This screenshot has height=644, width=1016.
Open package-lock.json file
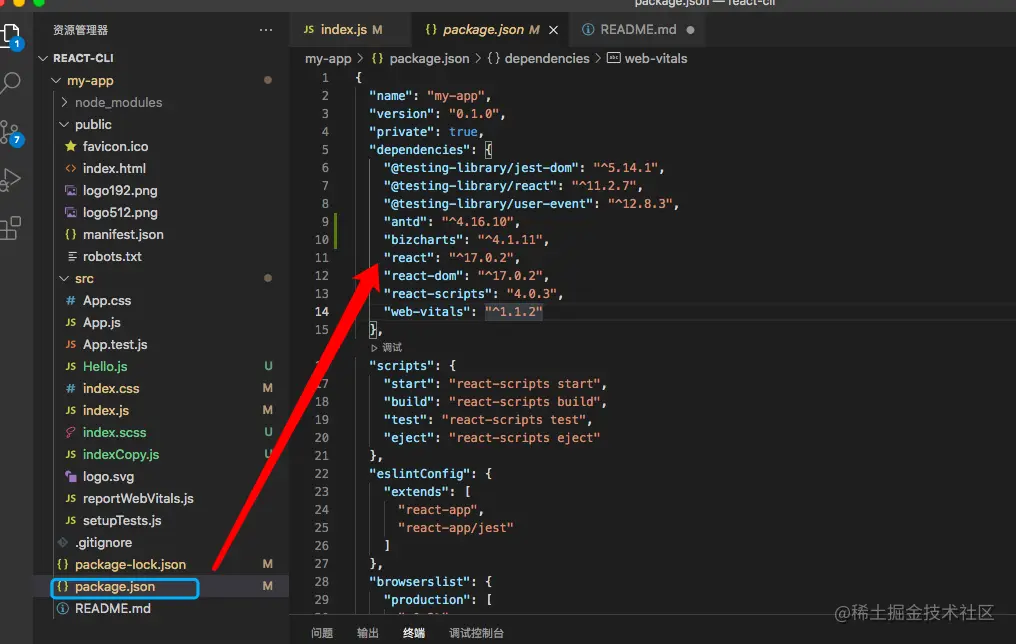pyautogui.click(x=130, y=565)
